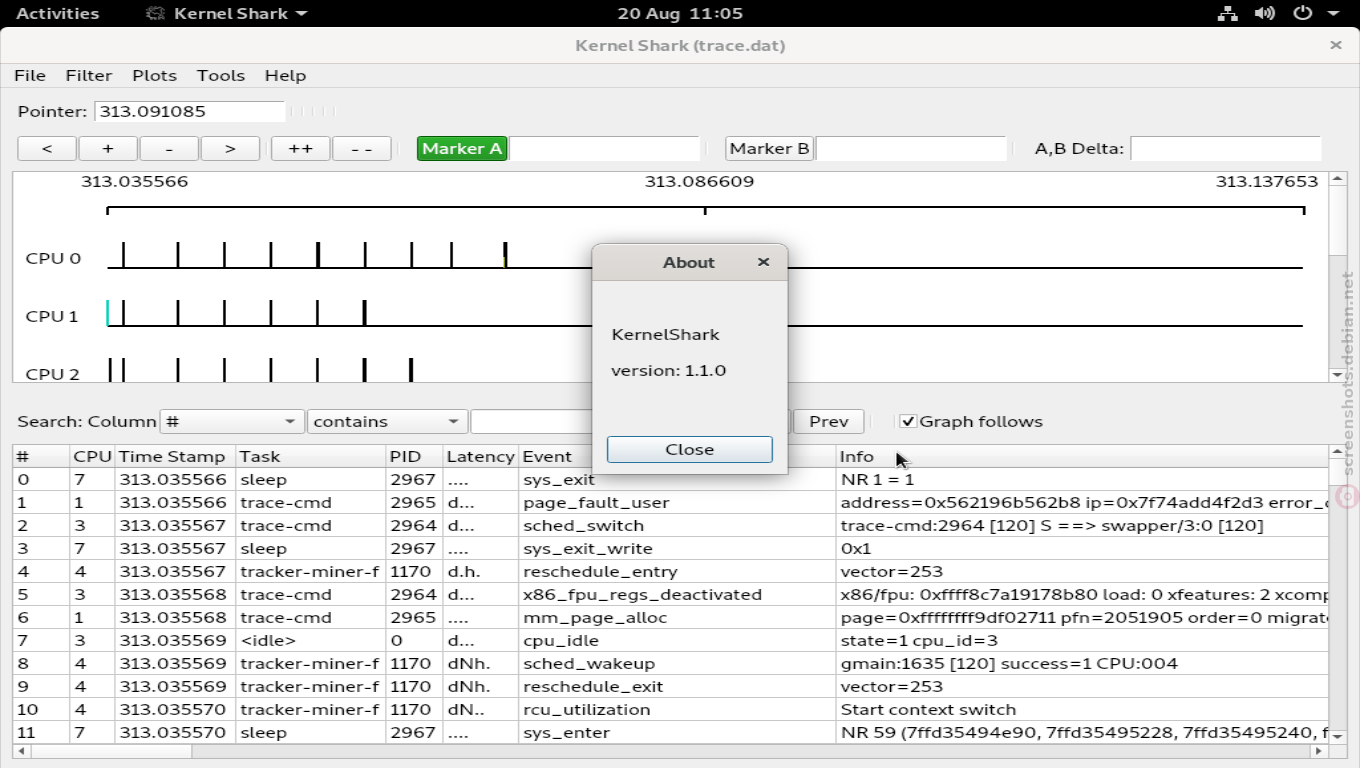1360x768 pixels.
Task: Click the volume icon in top bar
Action: [1265, 13]
